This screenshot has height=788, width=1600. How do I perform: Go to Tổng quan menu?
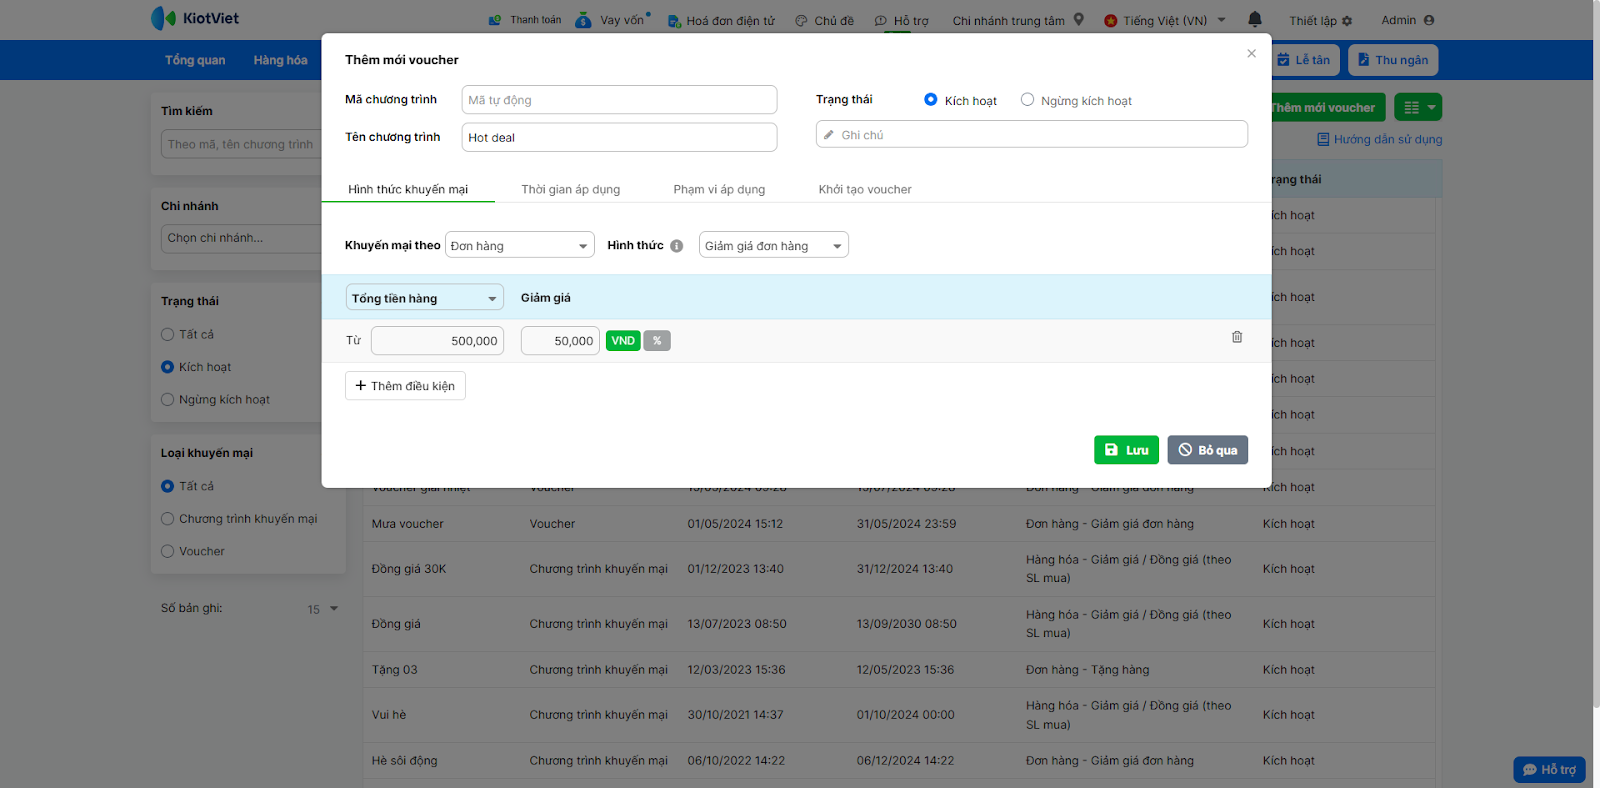195,60
